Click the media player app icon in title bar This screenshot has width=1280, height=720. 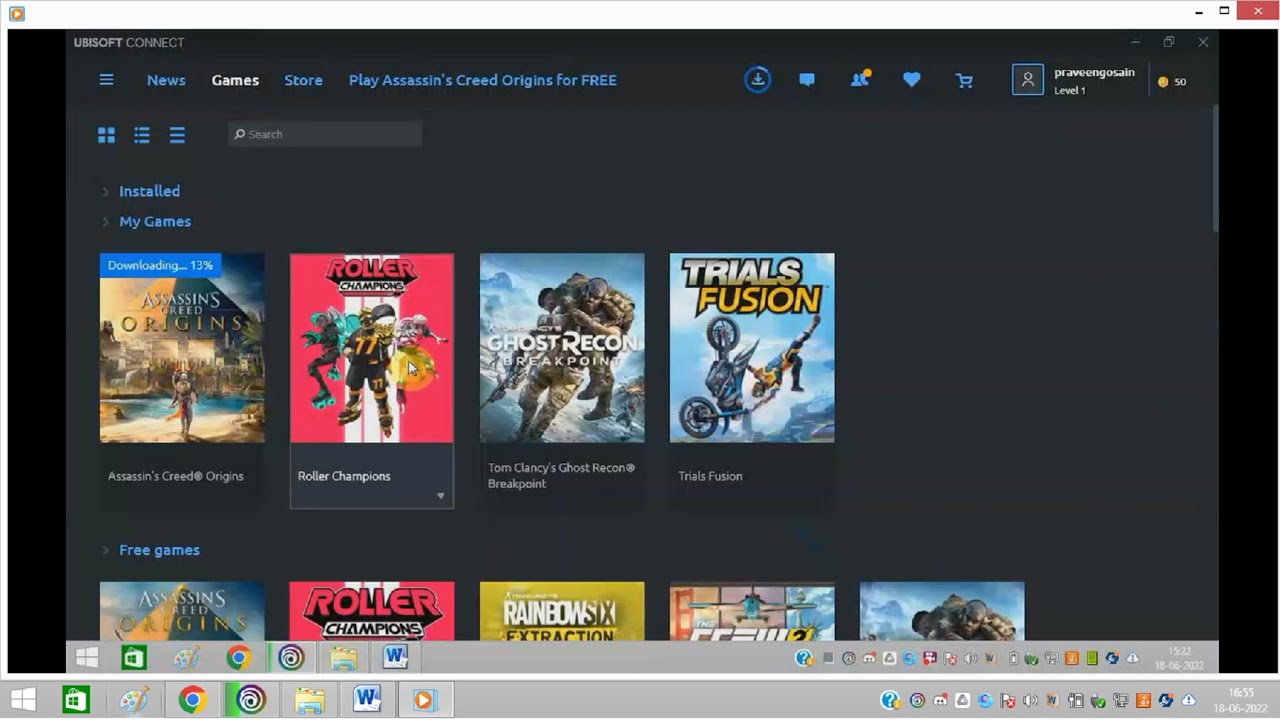coord(16,13)
